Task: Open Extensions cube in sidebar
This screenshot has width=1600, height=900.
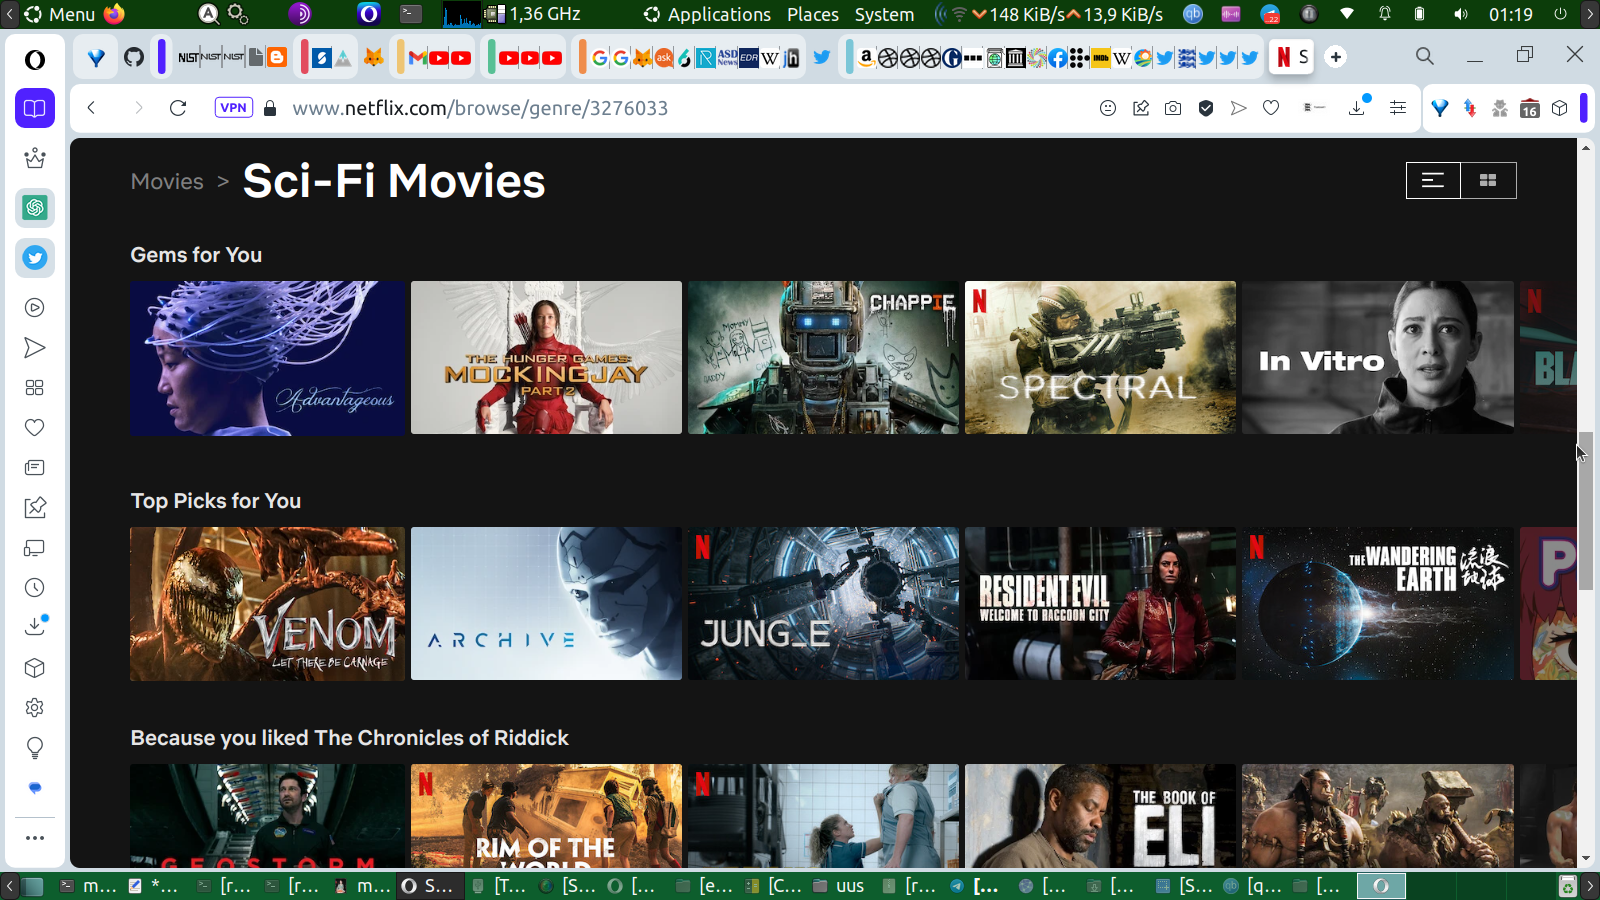Action: click(x=35, y=668)
